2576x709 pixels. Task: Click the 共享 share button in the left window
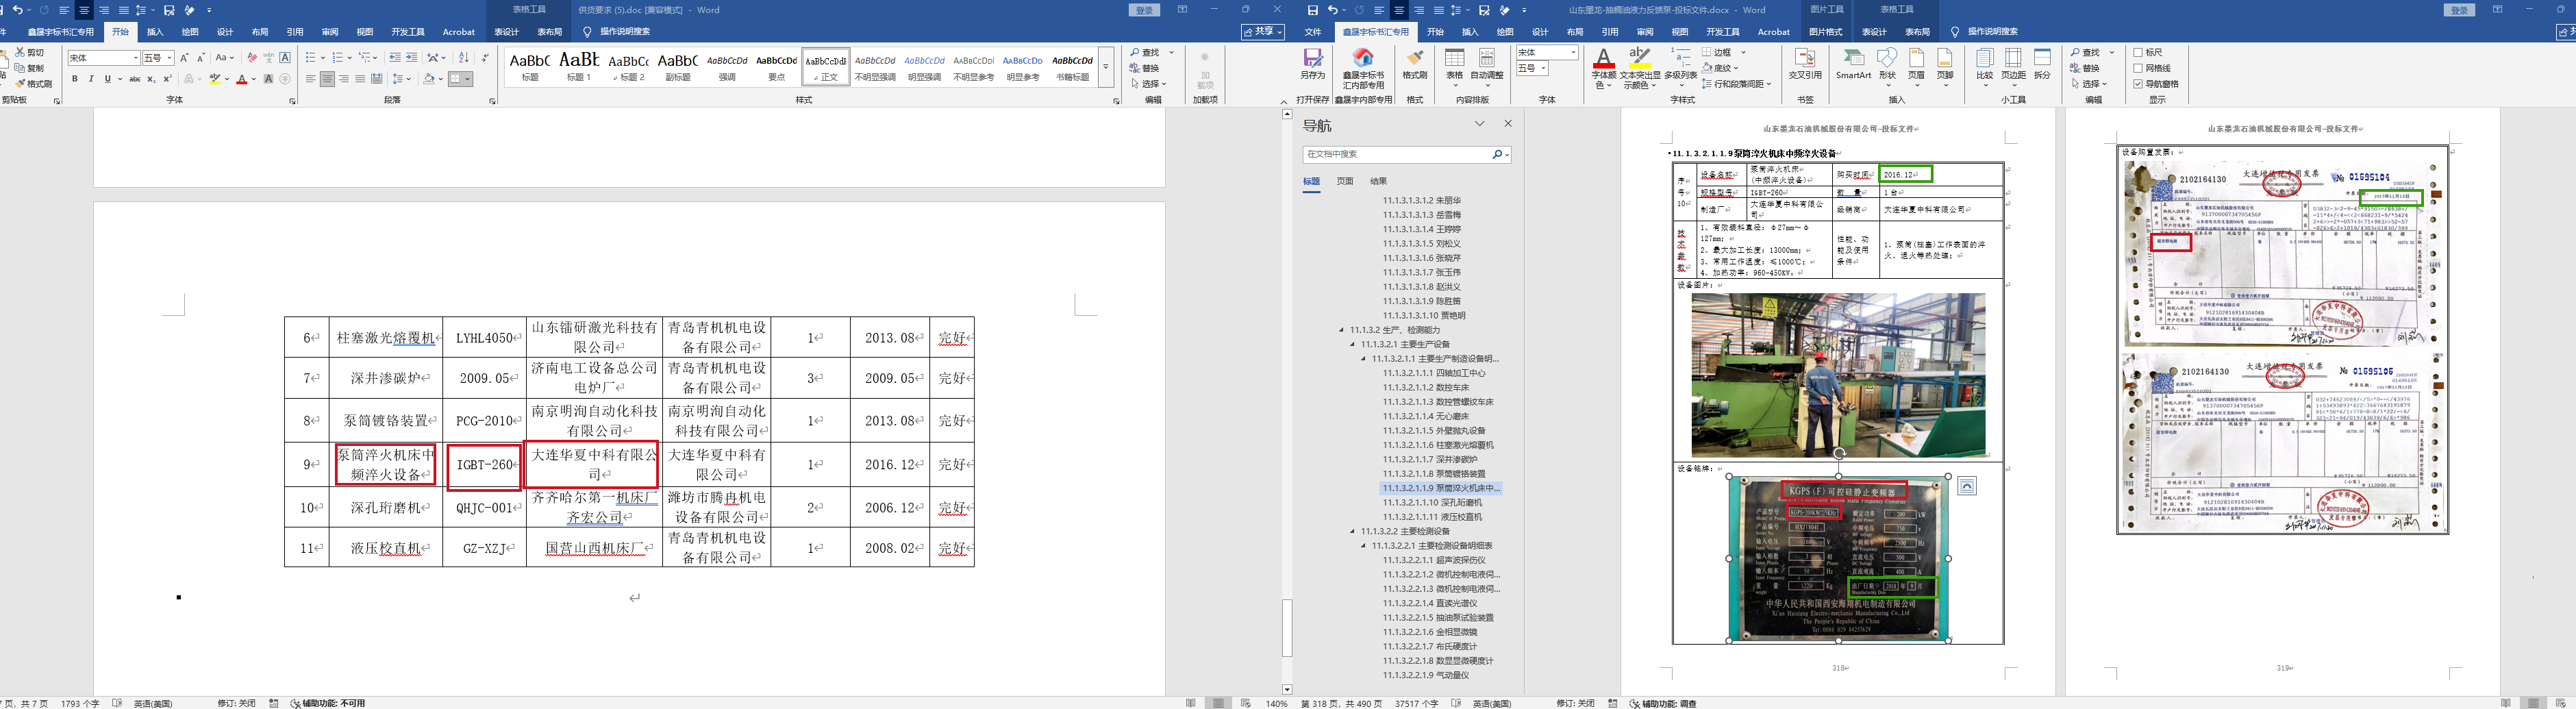[1263, 32]
